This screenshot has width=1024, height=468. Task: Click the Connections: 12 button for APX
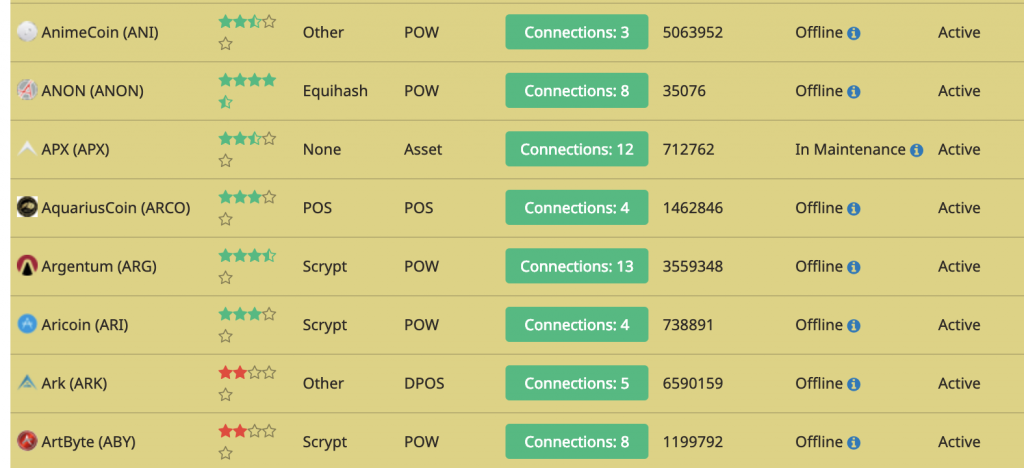click(x=577, y=149)
